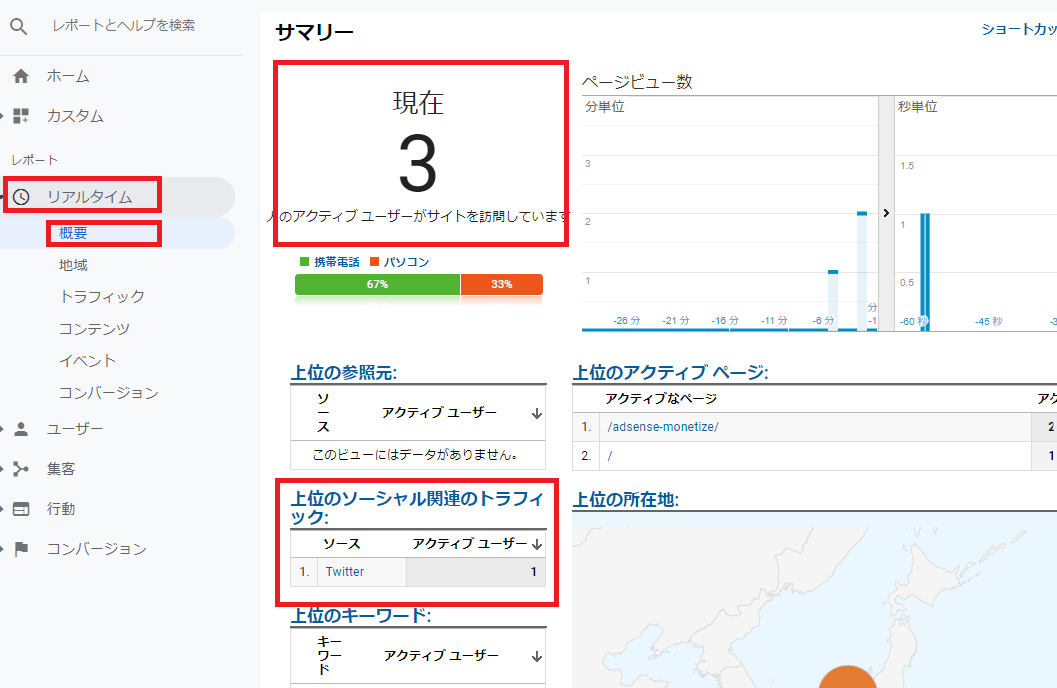1057x688 pixels.
Task: Expand the 行動 report section
Action: click(x=2, y=509)
